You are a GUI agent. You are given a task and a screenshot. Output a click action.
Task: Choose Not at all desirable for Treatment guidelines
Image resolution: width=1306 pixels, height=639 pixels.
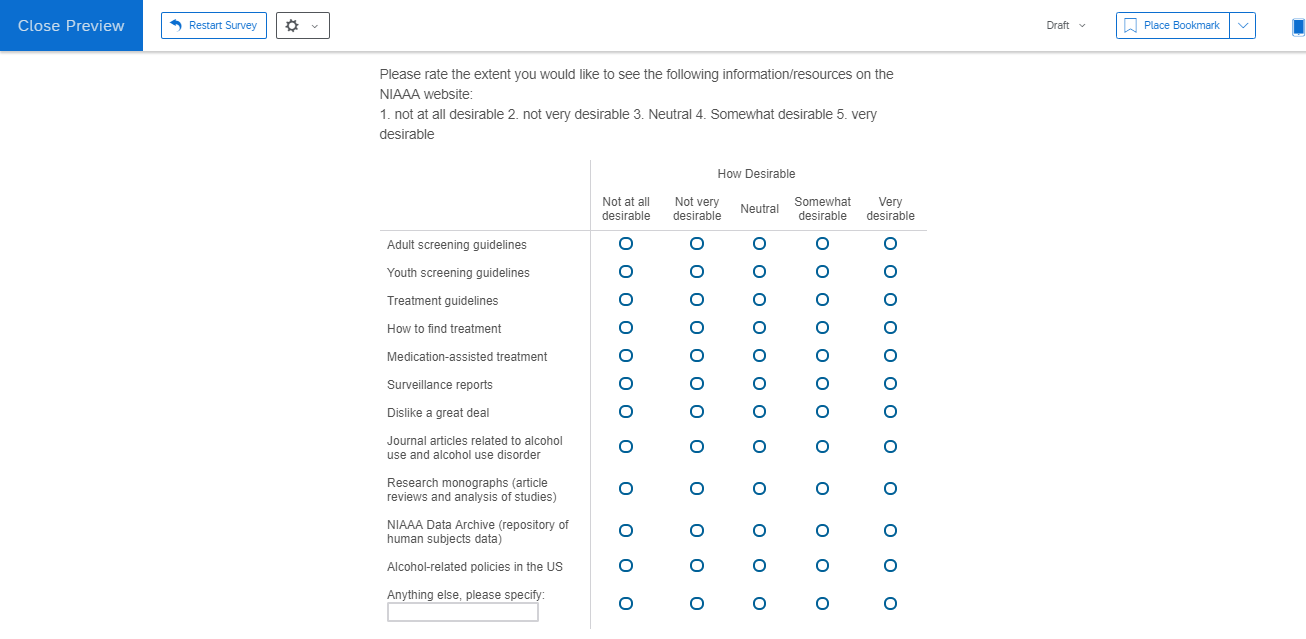(x=626, y=300)
